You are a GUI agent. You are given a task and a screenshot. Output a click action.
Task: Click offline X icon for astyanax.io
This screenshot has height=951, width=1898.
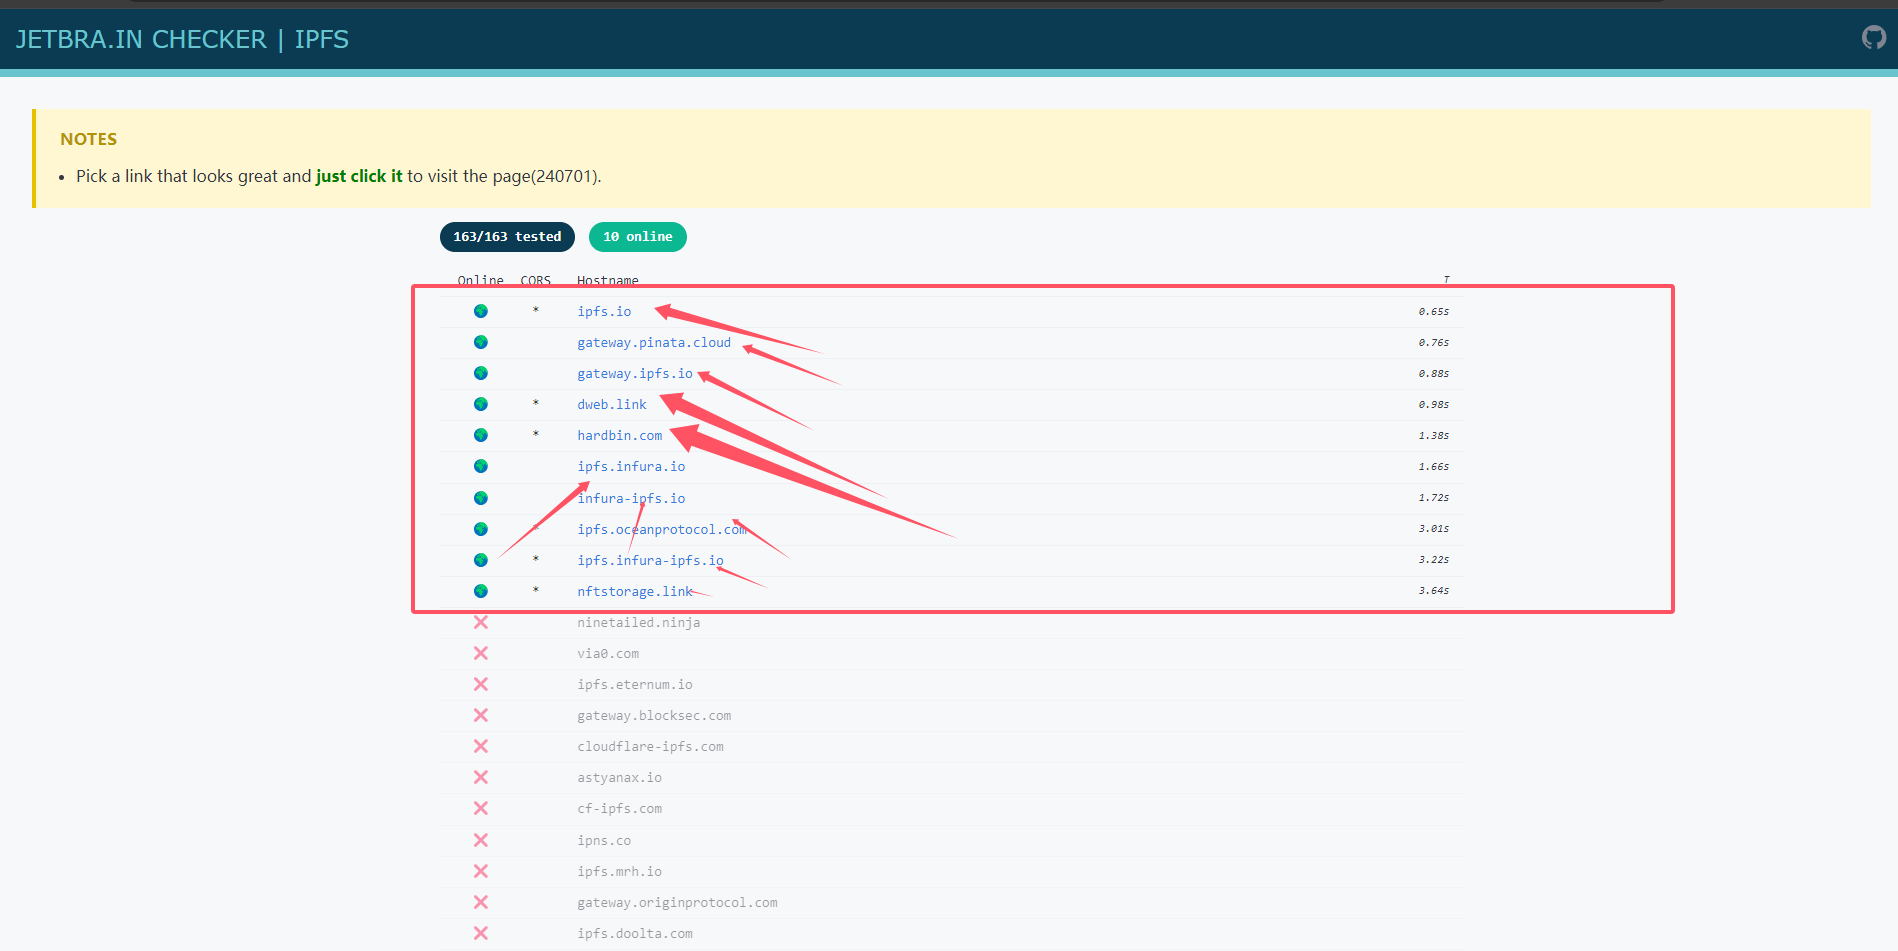pos(481,777)
